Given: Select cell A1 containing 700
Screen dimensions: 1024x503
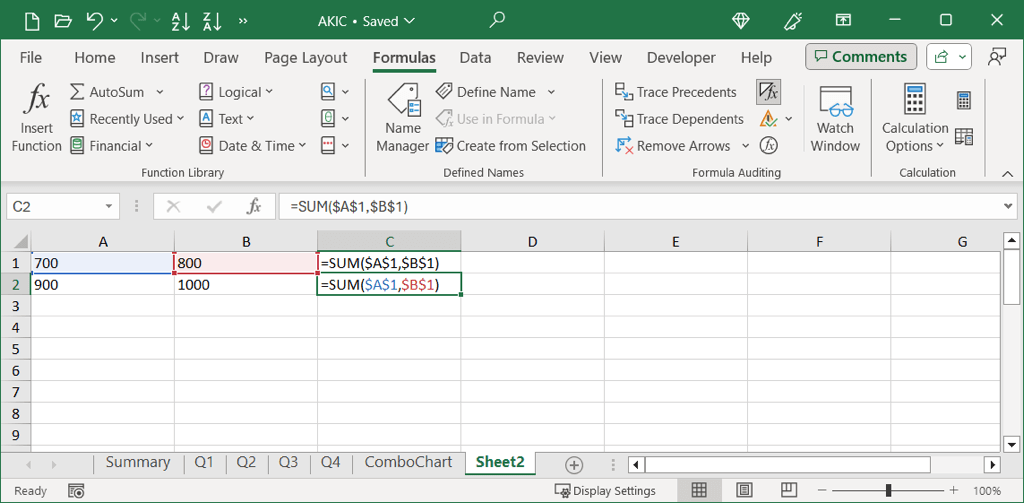Looking at the screenshot, I should [x=103, y=263].
